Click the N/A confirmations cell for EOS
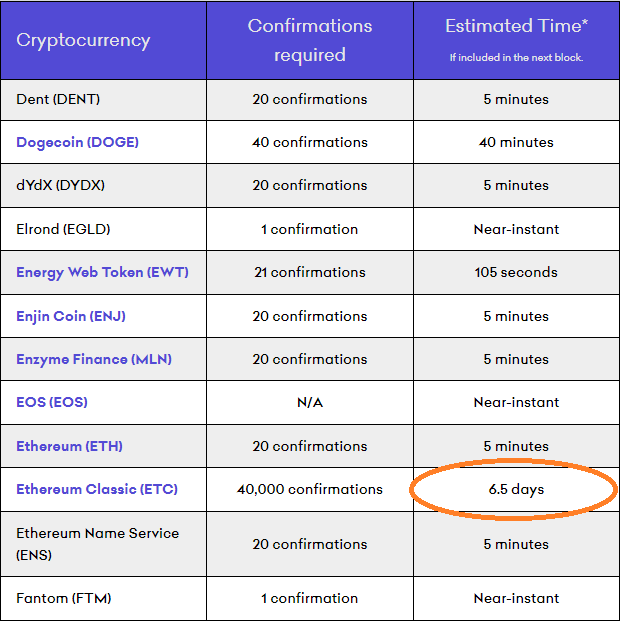 click(310, 402)
